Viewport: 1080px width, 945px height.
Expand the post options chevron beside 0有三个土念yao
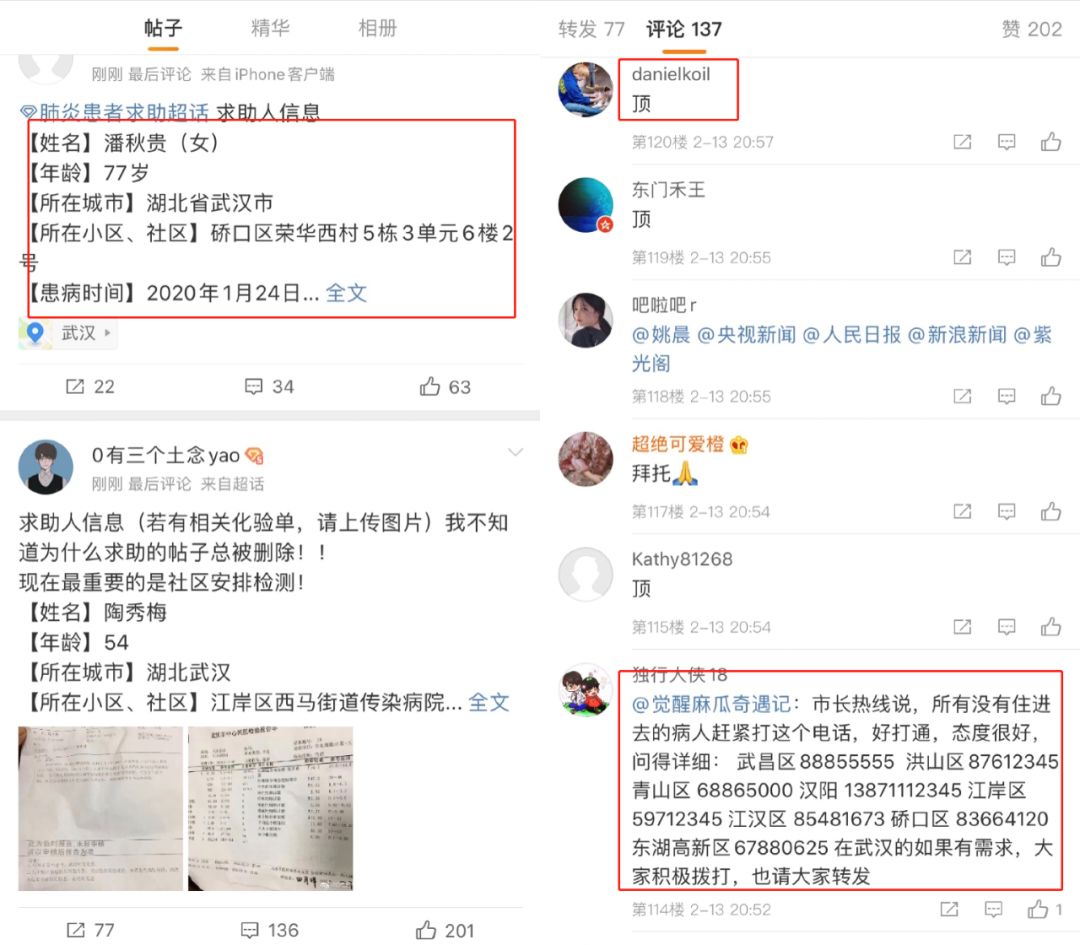[x=515, y=453]
